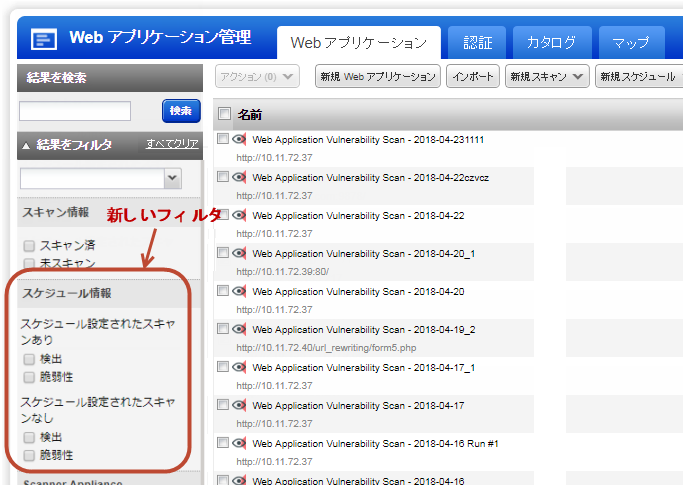Image resolution: width=683 pixels, height=485 pixels.
Task: Click the 名前 column header
Action: pos(250,115)
